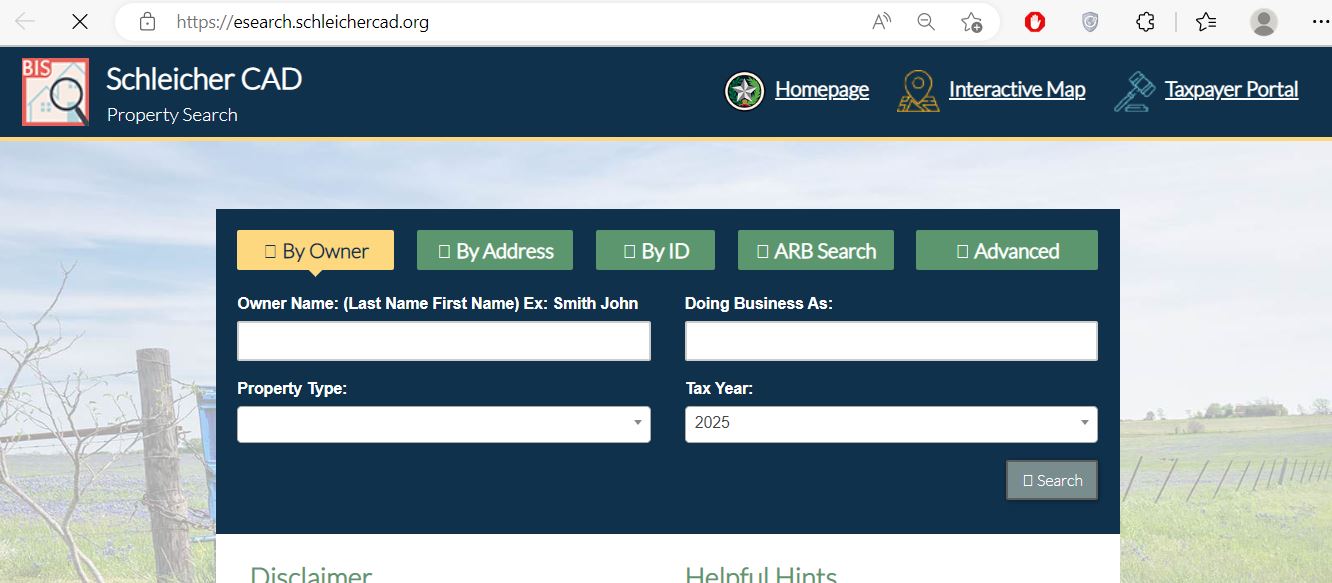1332x583 pixels.
Task: Click the BIS Schleicher CAD logo icon
Action: (x=55, y=92)
